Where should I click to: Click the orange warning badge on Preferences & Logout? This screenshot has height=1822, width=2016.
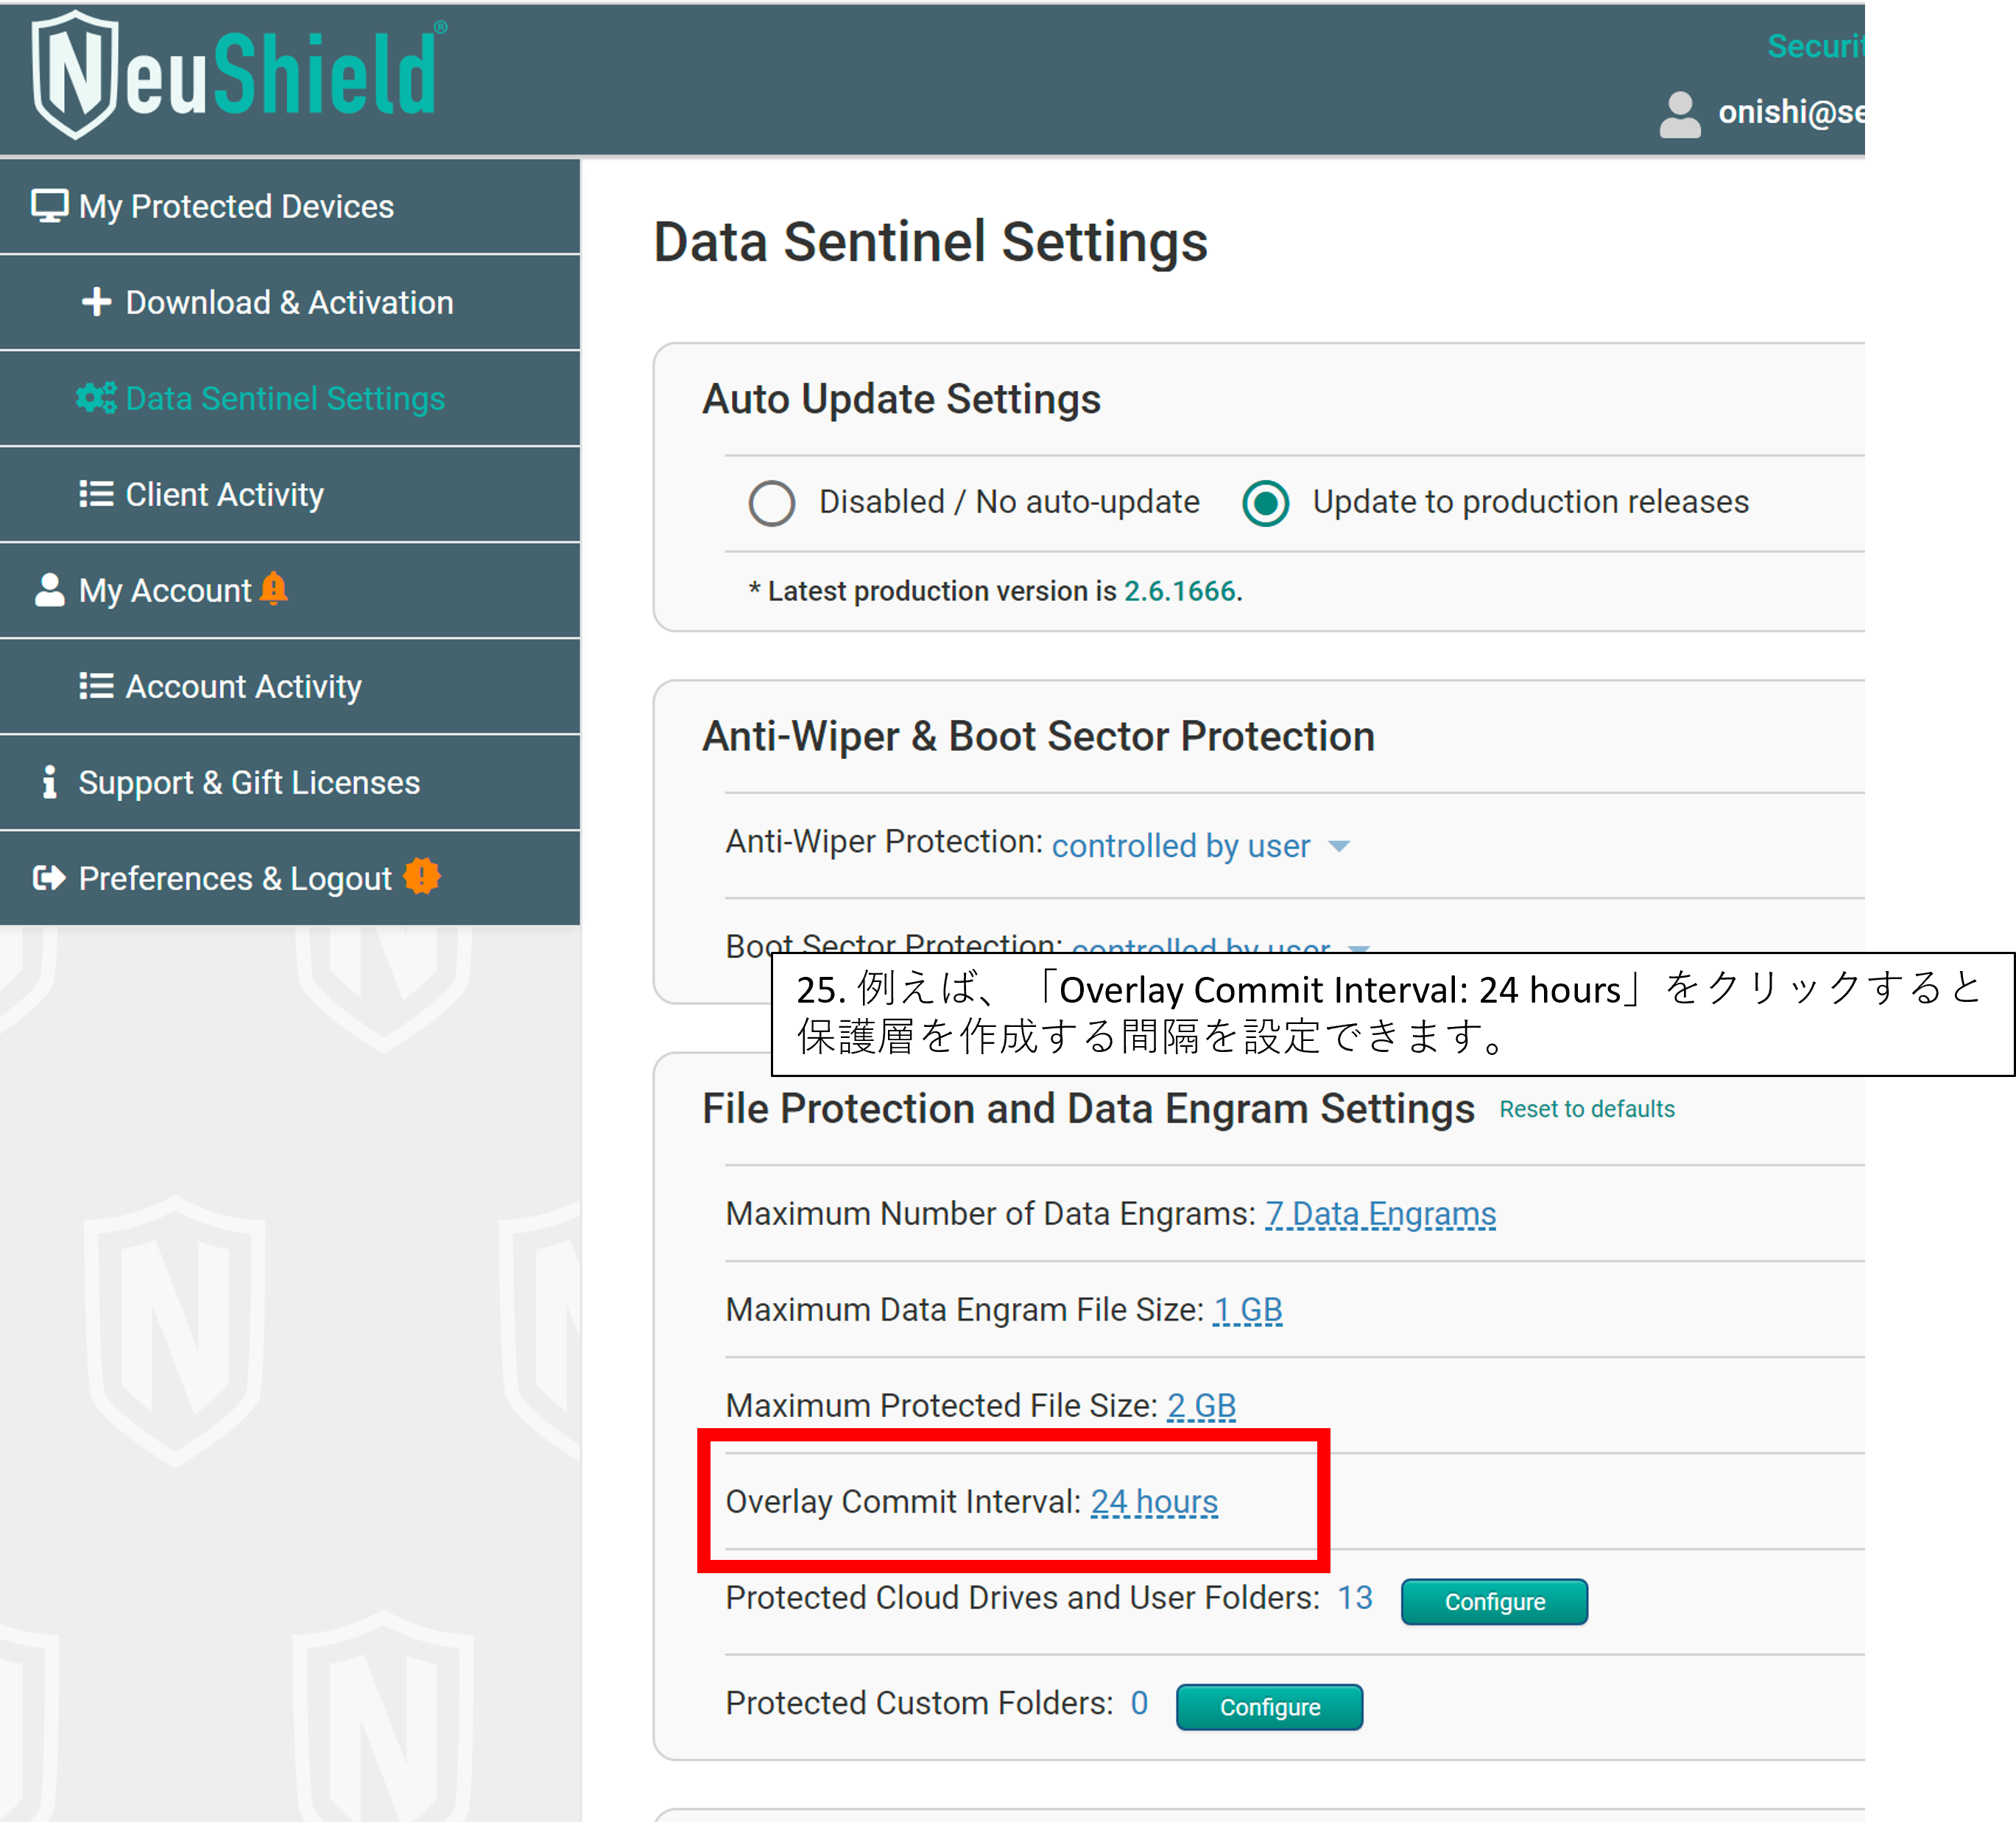(x=421, y=877)
